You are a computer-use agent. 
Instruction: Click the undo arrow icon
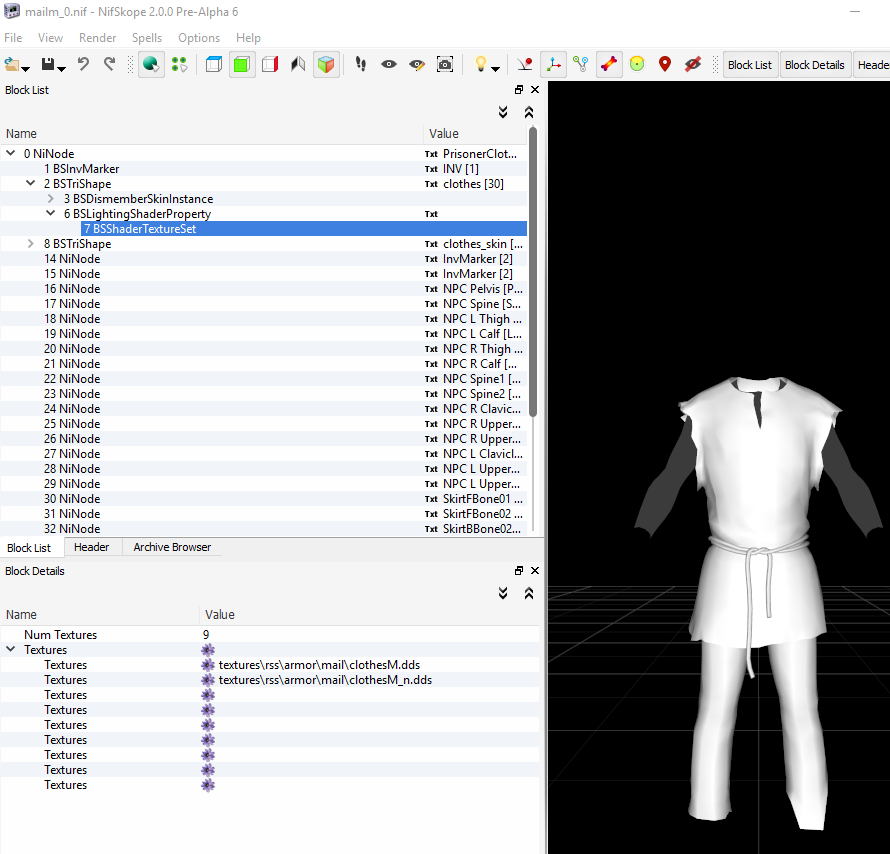(x=83, y=64)
